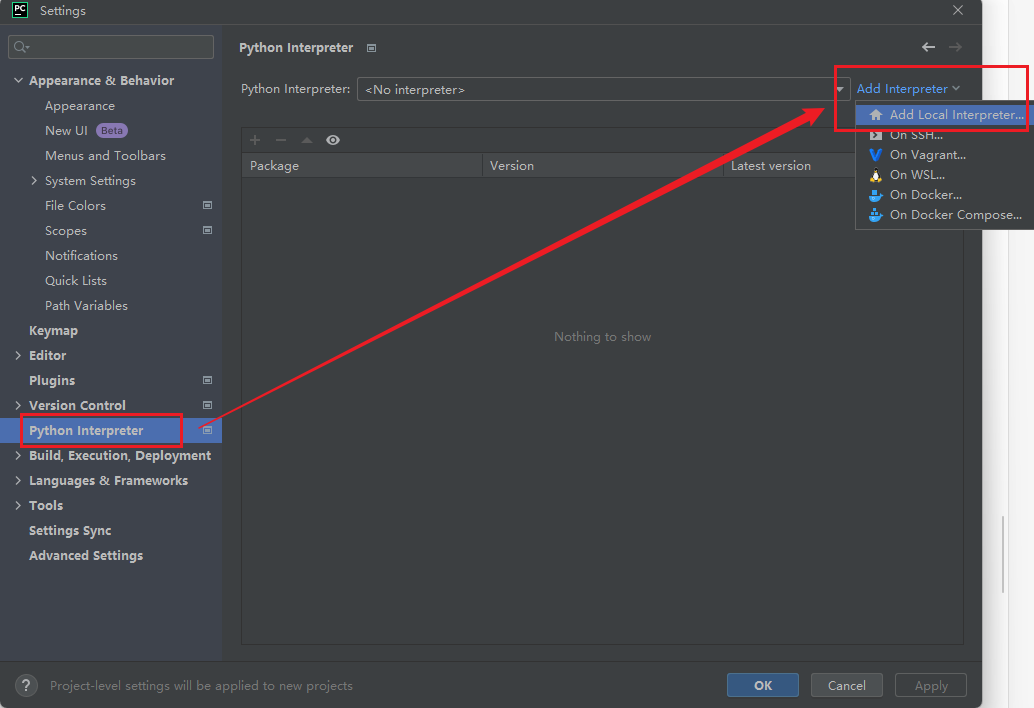Close the Settings dialog with X
This screenshot has width=1034, height=708.
click(958, 10)
